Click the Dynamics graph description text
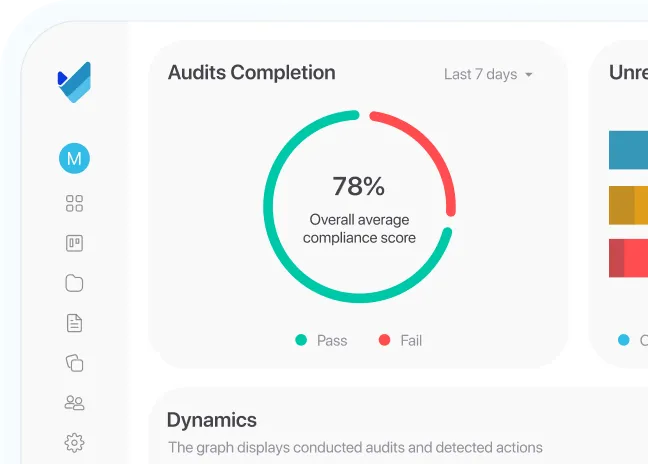 (x=355, y=447)
